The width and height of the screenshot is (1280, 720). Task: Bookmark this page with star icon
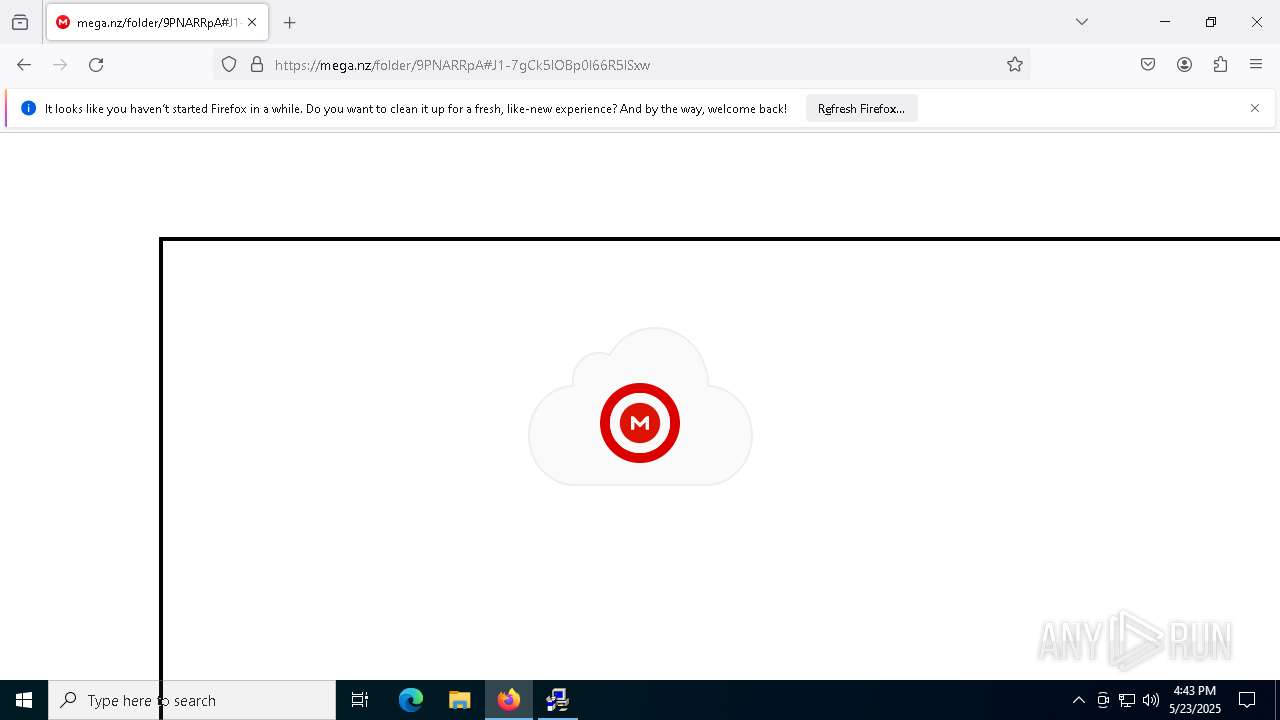pos(1015,65)
